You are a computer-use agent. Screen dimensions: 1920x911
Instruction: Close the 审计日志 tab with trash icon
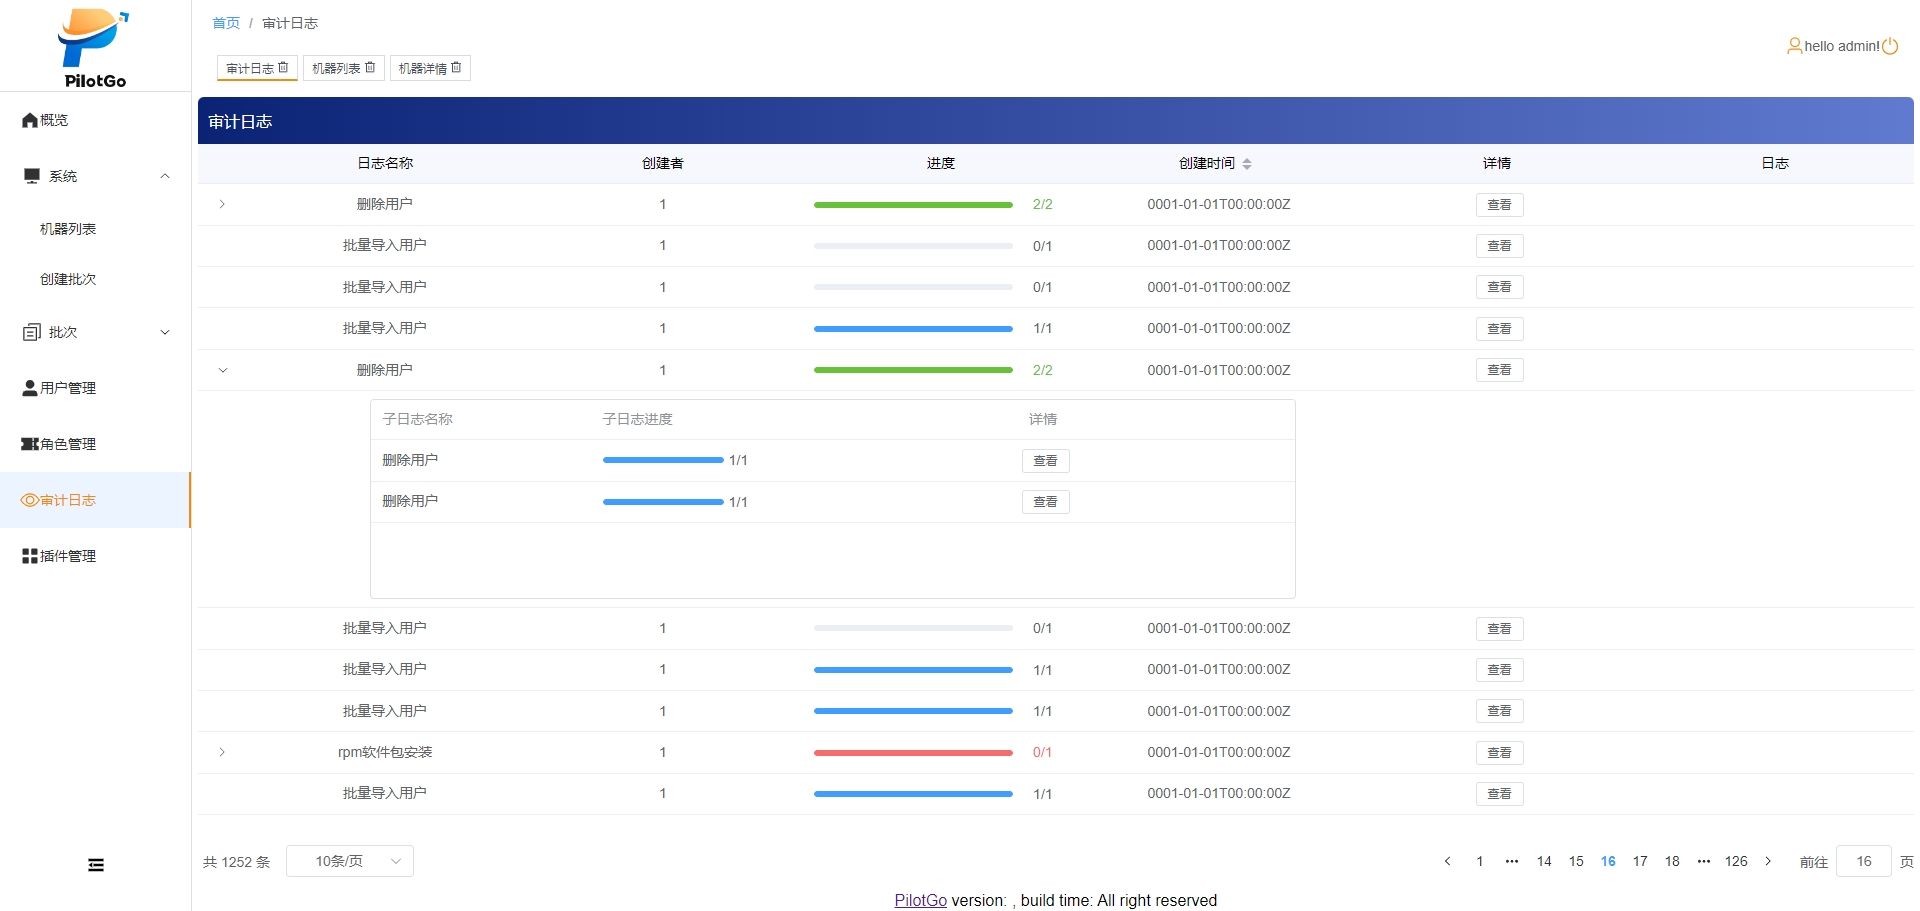pos(283,67)
